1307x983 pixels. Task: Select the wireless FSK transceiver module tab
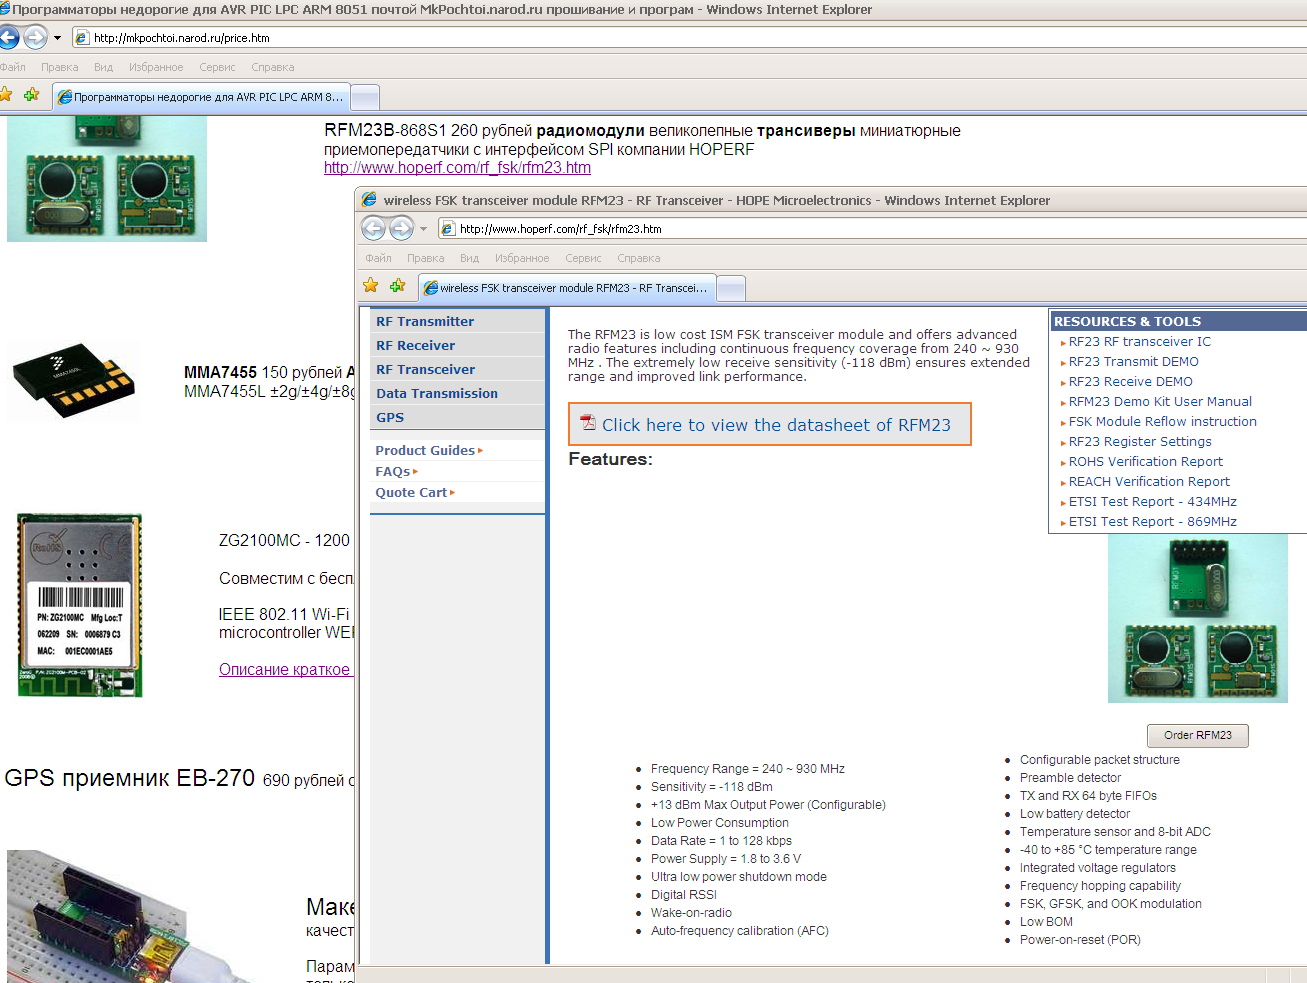click(567, 288)
